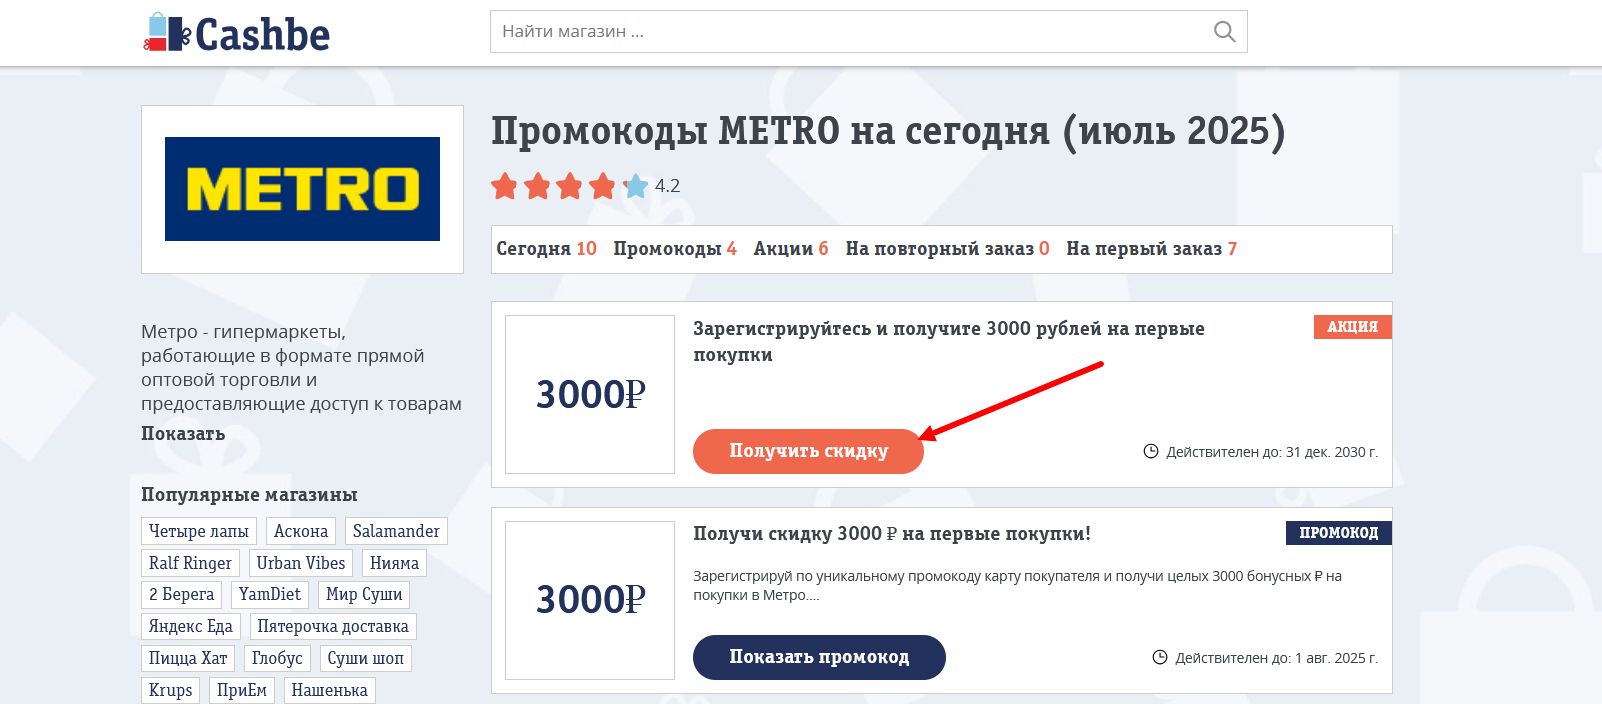
Task: Open the 'Urban Vibes' store link
Action: click(x=301, y=563)
